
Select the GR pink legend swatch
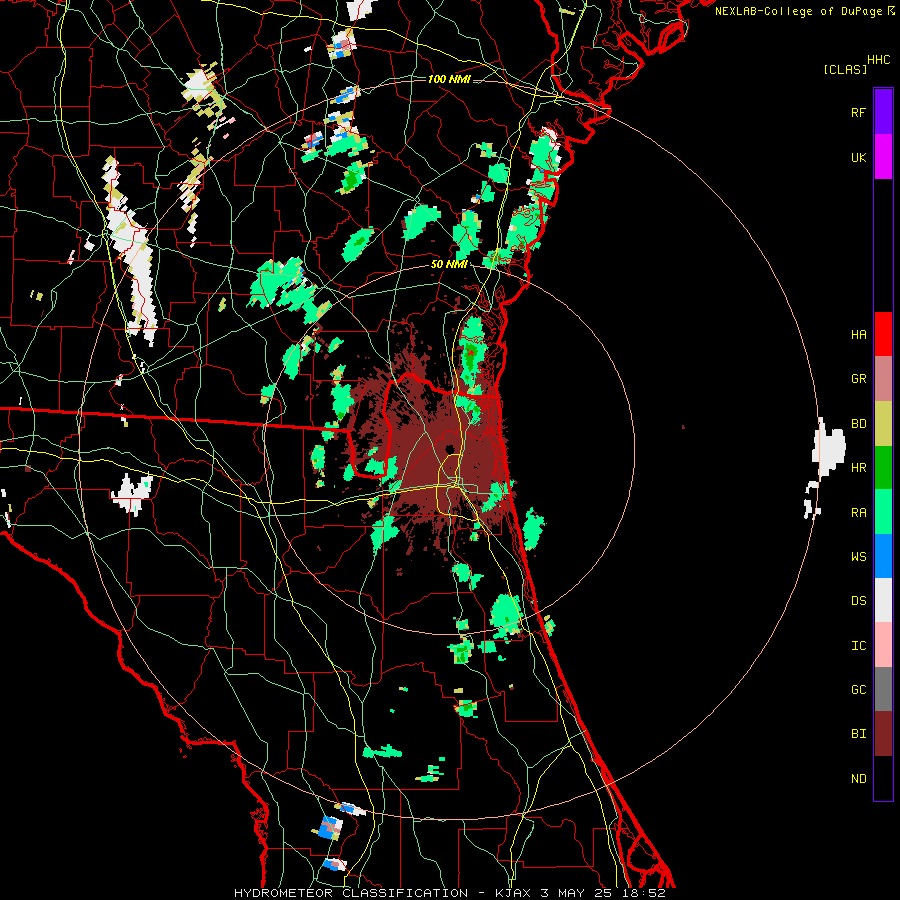tap(883, 379)
